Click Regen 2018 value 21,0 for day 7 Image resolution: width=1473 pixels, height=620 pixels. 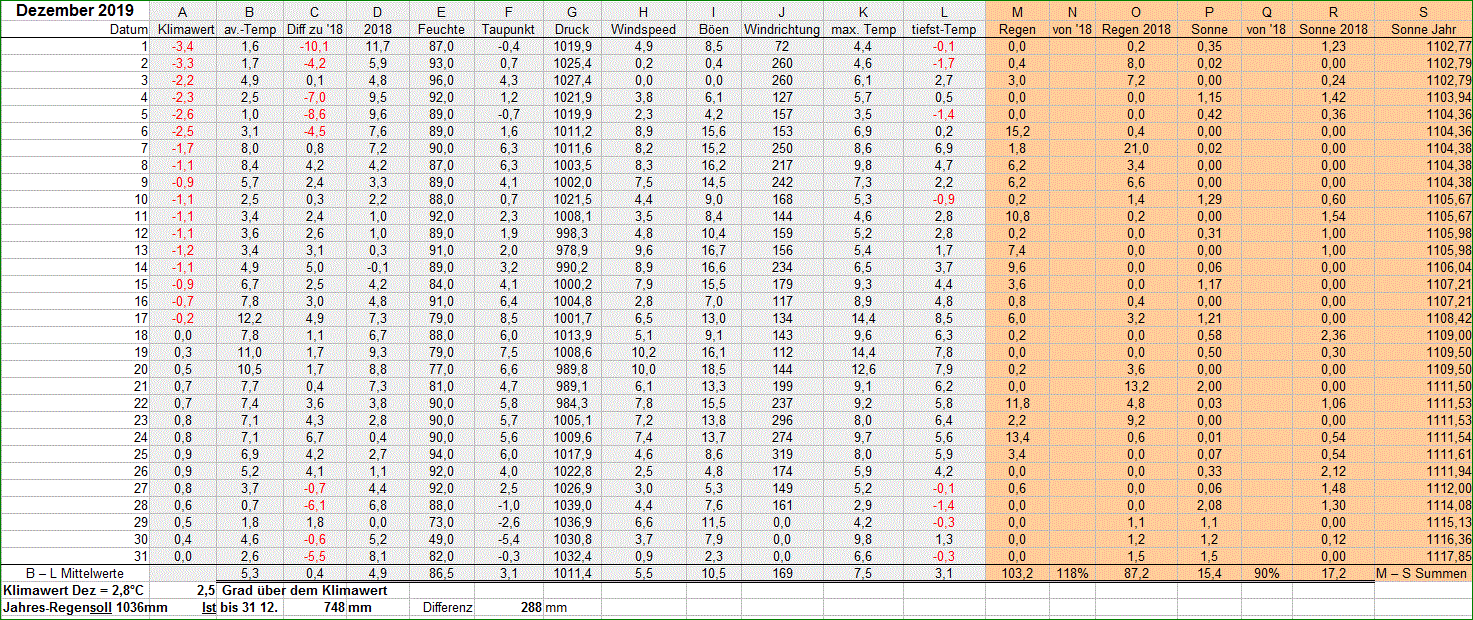click(x=1136, y=148)
